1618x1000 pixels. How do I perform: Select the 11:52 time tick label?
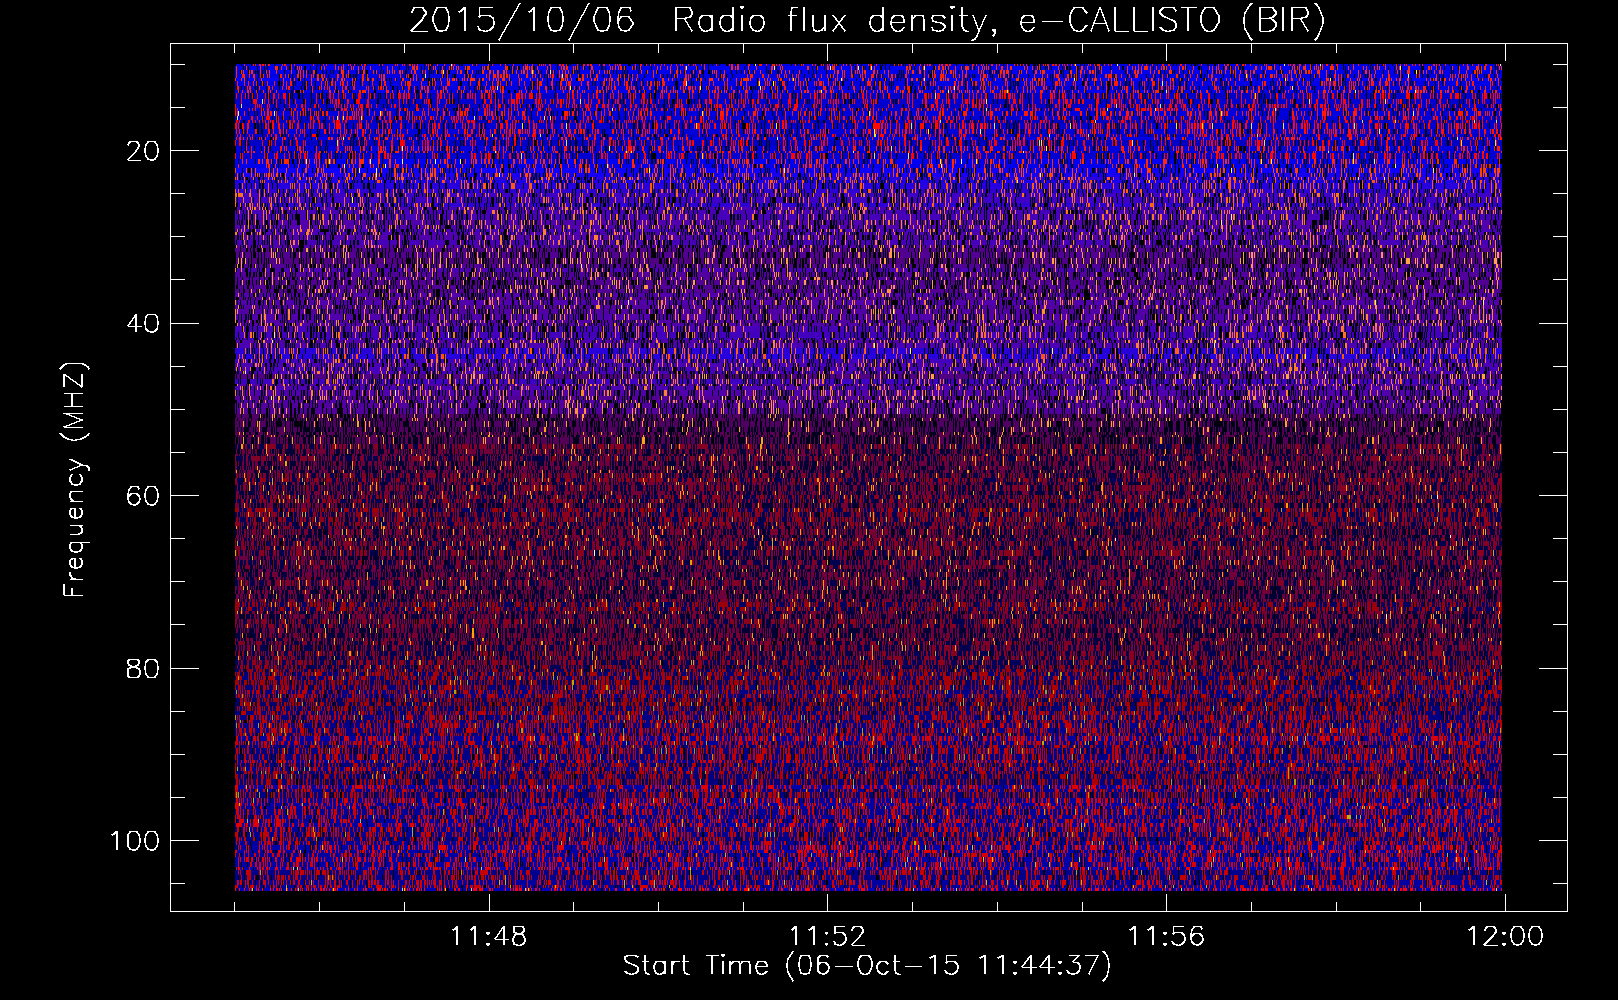click(x=827, y=937)
